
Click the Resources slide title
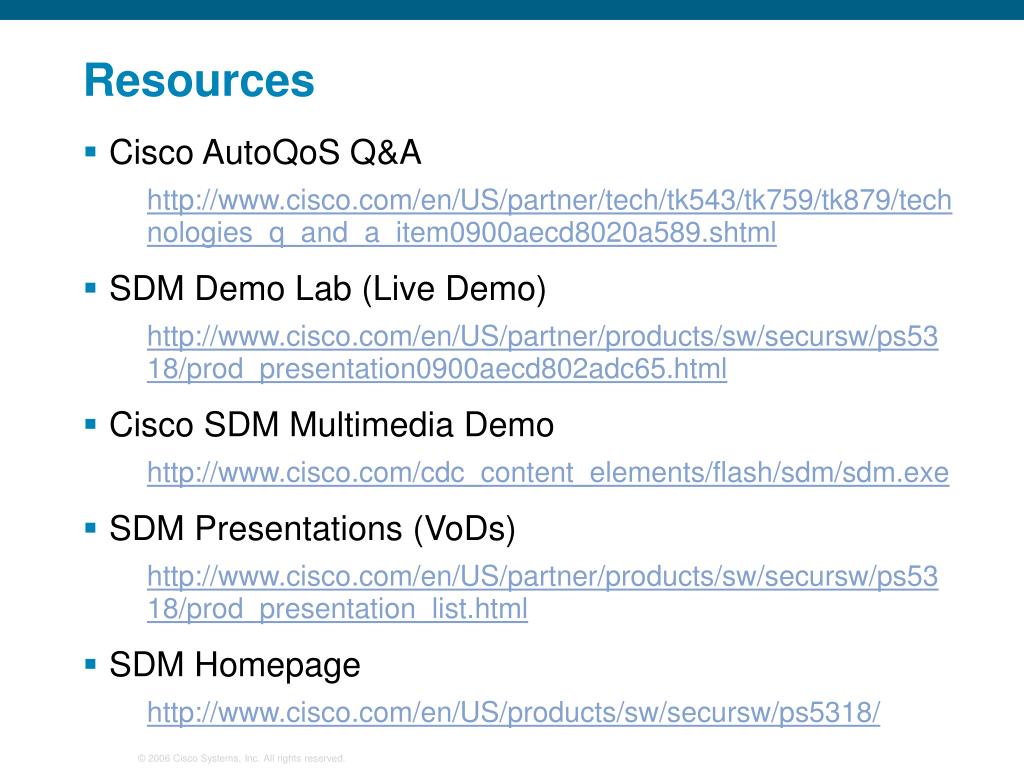pyautogui.click(x=199, y=80)
